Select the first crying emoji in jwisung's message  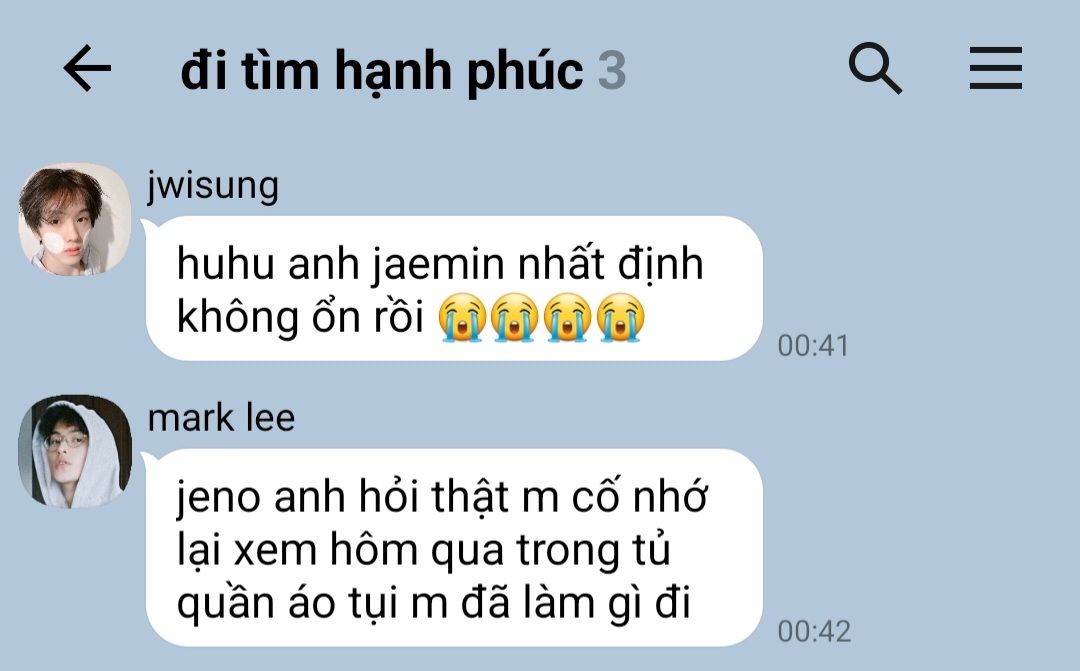[462, 317]
